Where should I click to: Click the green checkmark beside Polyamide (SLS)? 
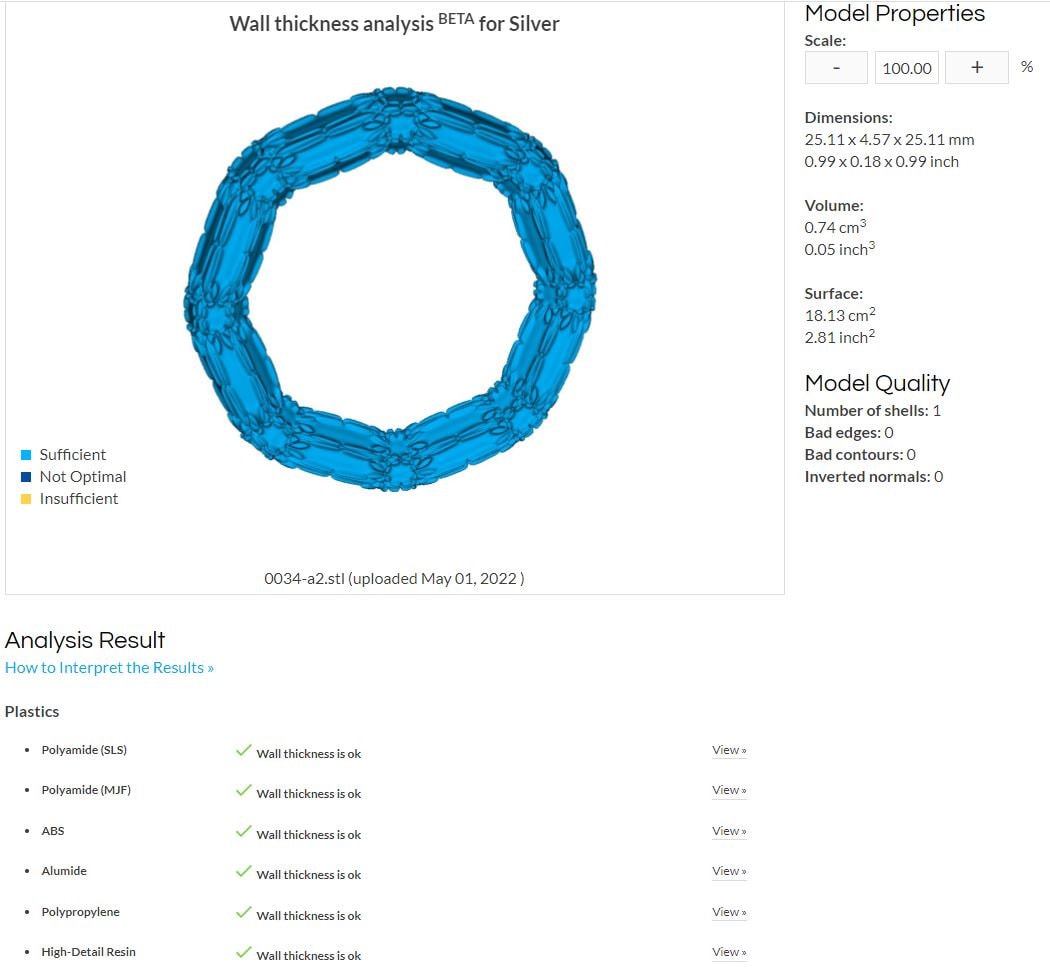[x=243, y=750]
